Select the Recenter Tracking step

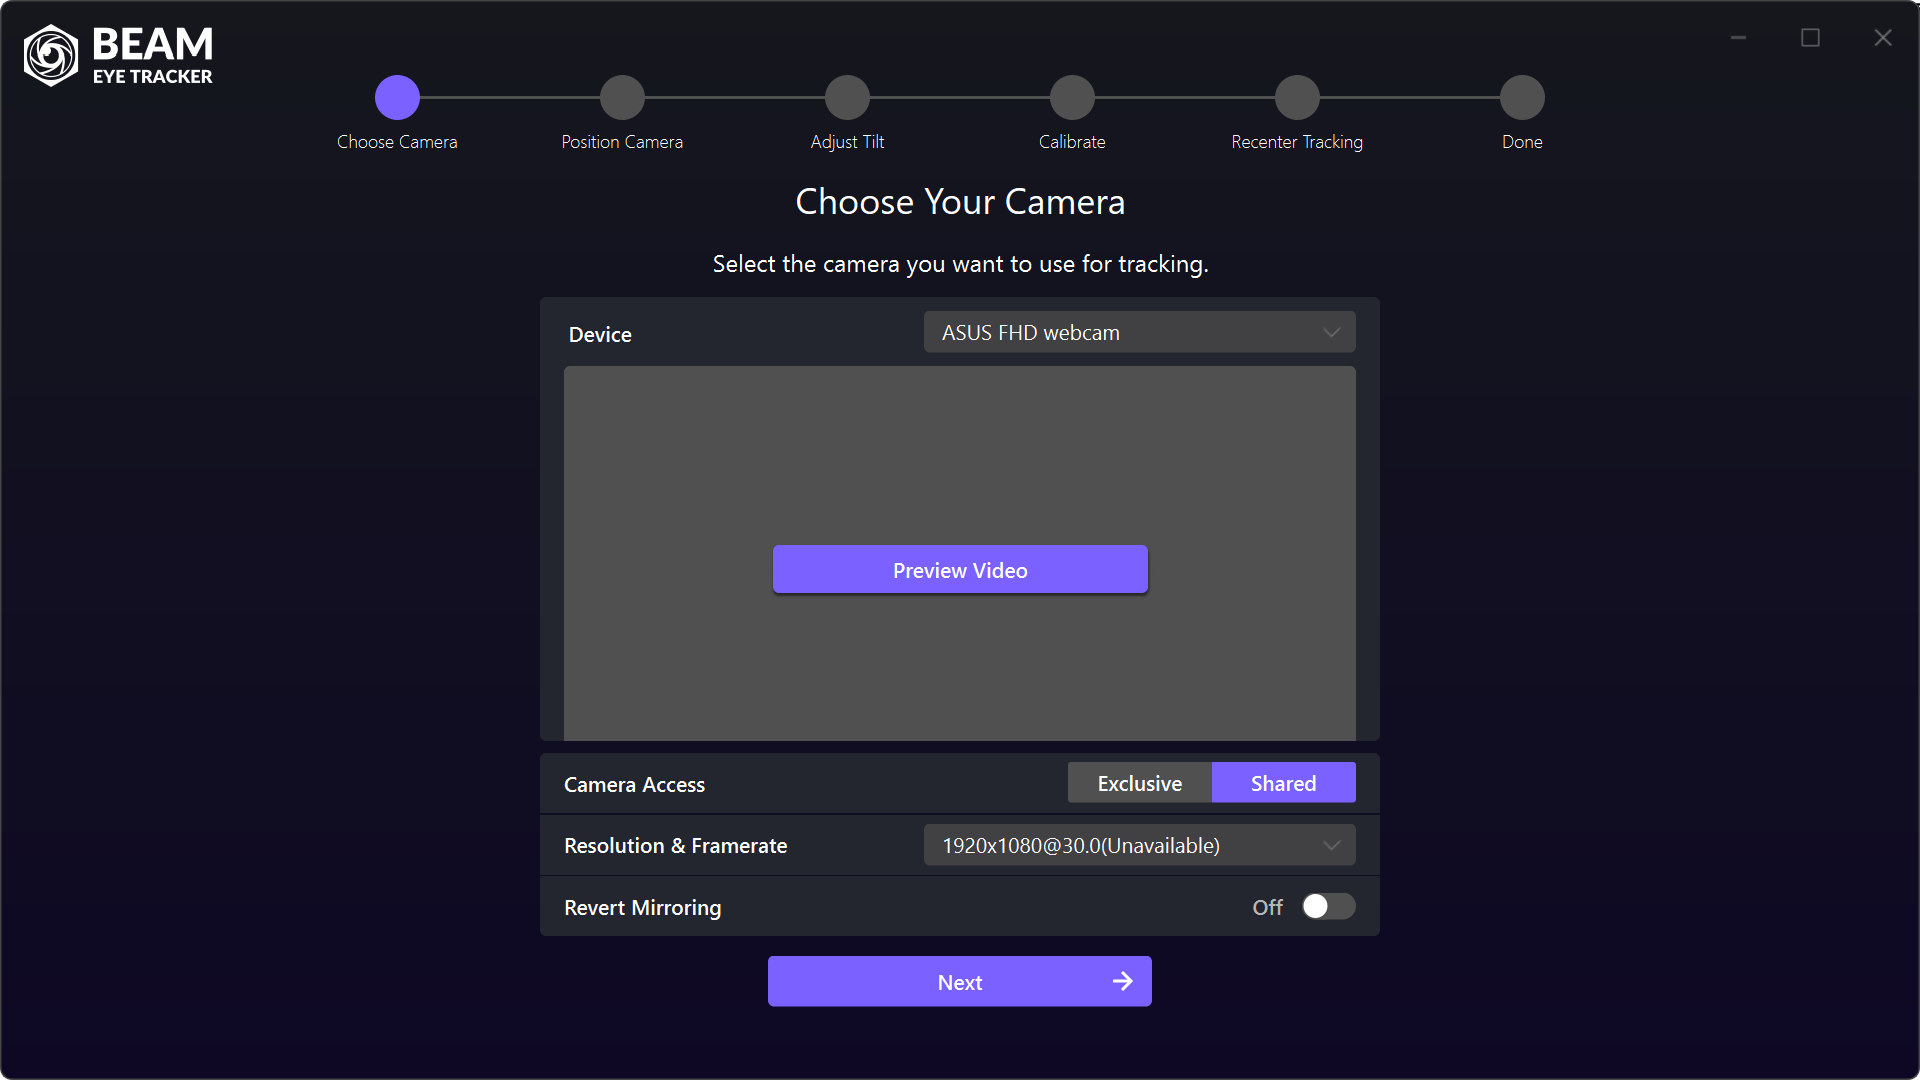click(1297, 98)
